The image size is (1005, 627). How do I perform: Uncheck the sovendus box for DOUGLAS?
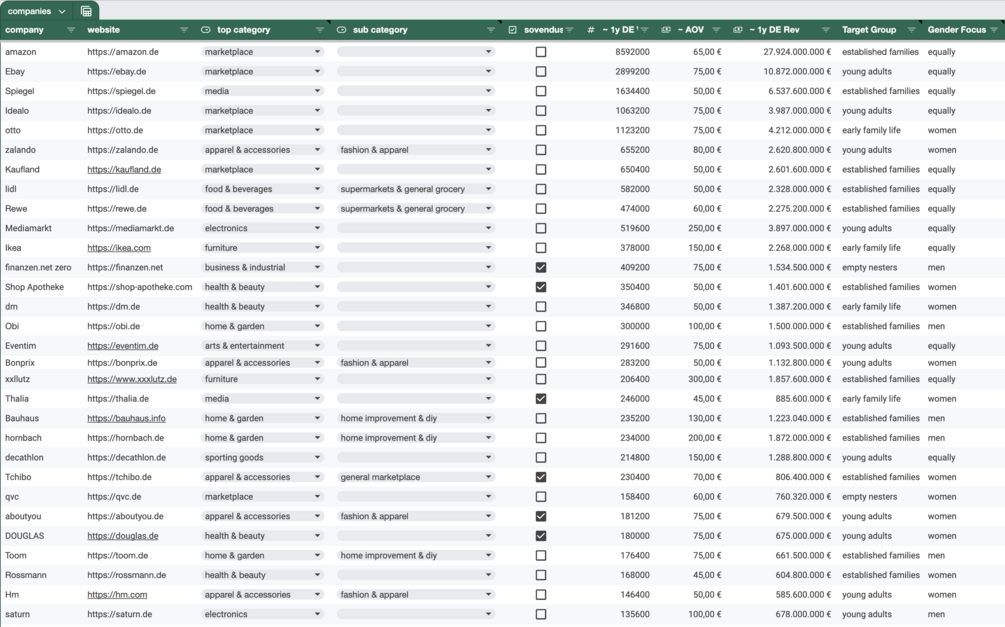pyautogui.click(x=541, y=536)
